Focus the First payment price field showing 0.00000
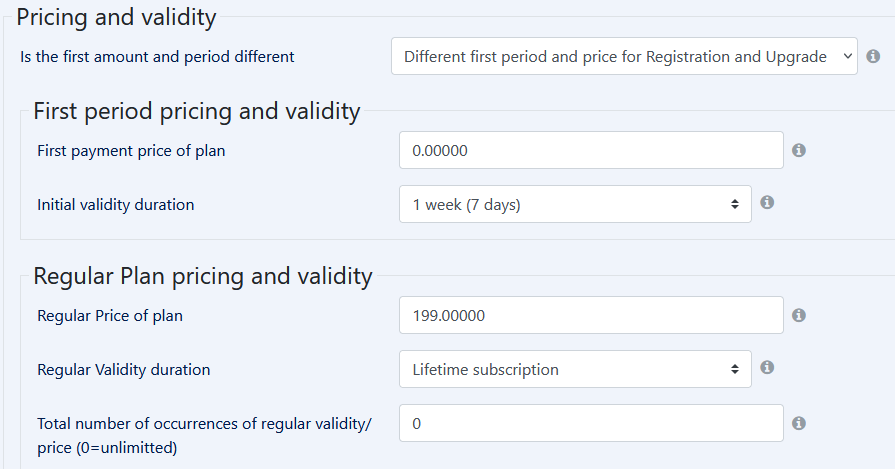Image resolution: width=895 pixels, height=469 pixels. click(x=591, y=151)
